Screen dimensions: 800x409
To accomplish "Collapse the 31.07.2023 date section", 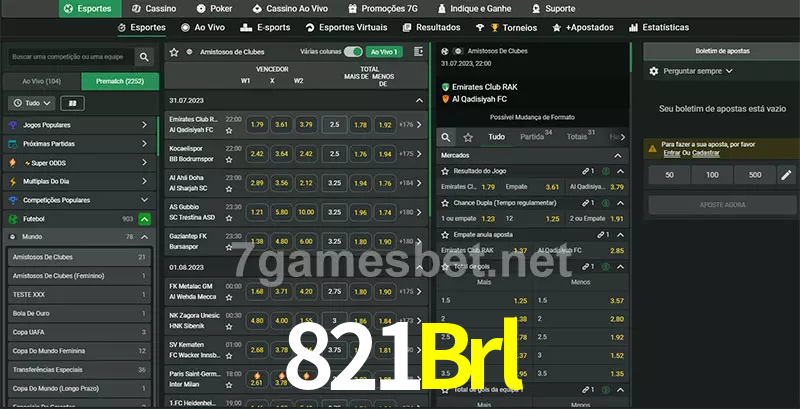I will (419, 100).
